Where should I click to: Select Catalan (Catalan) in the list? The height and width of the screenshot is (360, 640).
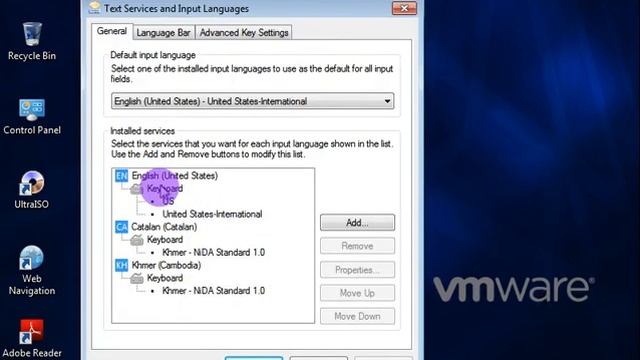click(x=164, y=227)
